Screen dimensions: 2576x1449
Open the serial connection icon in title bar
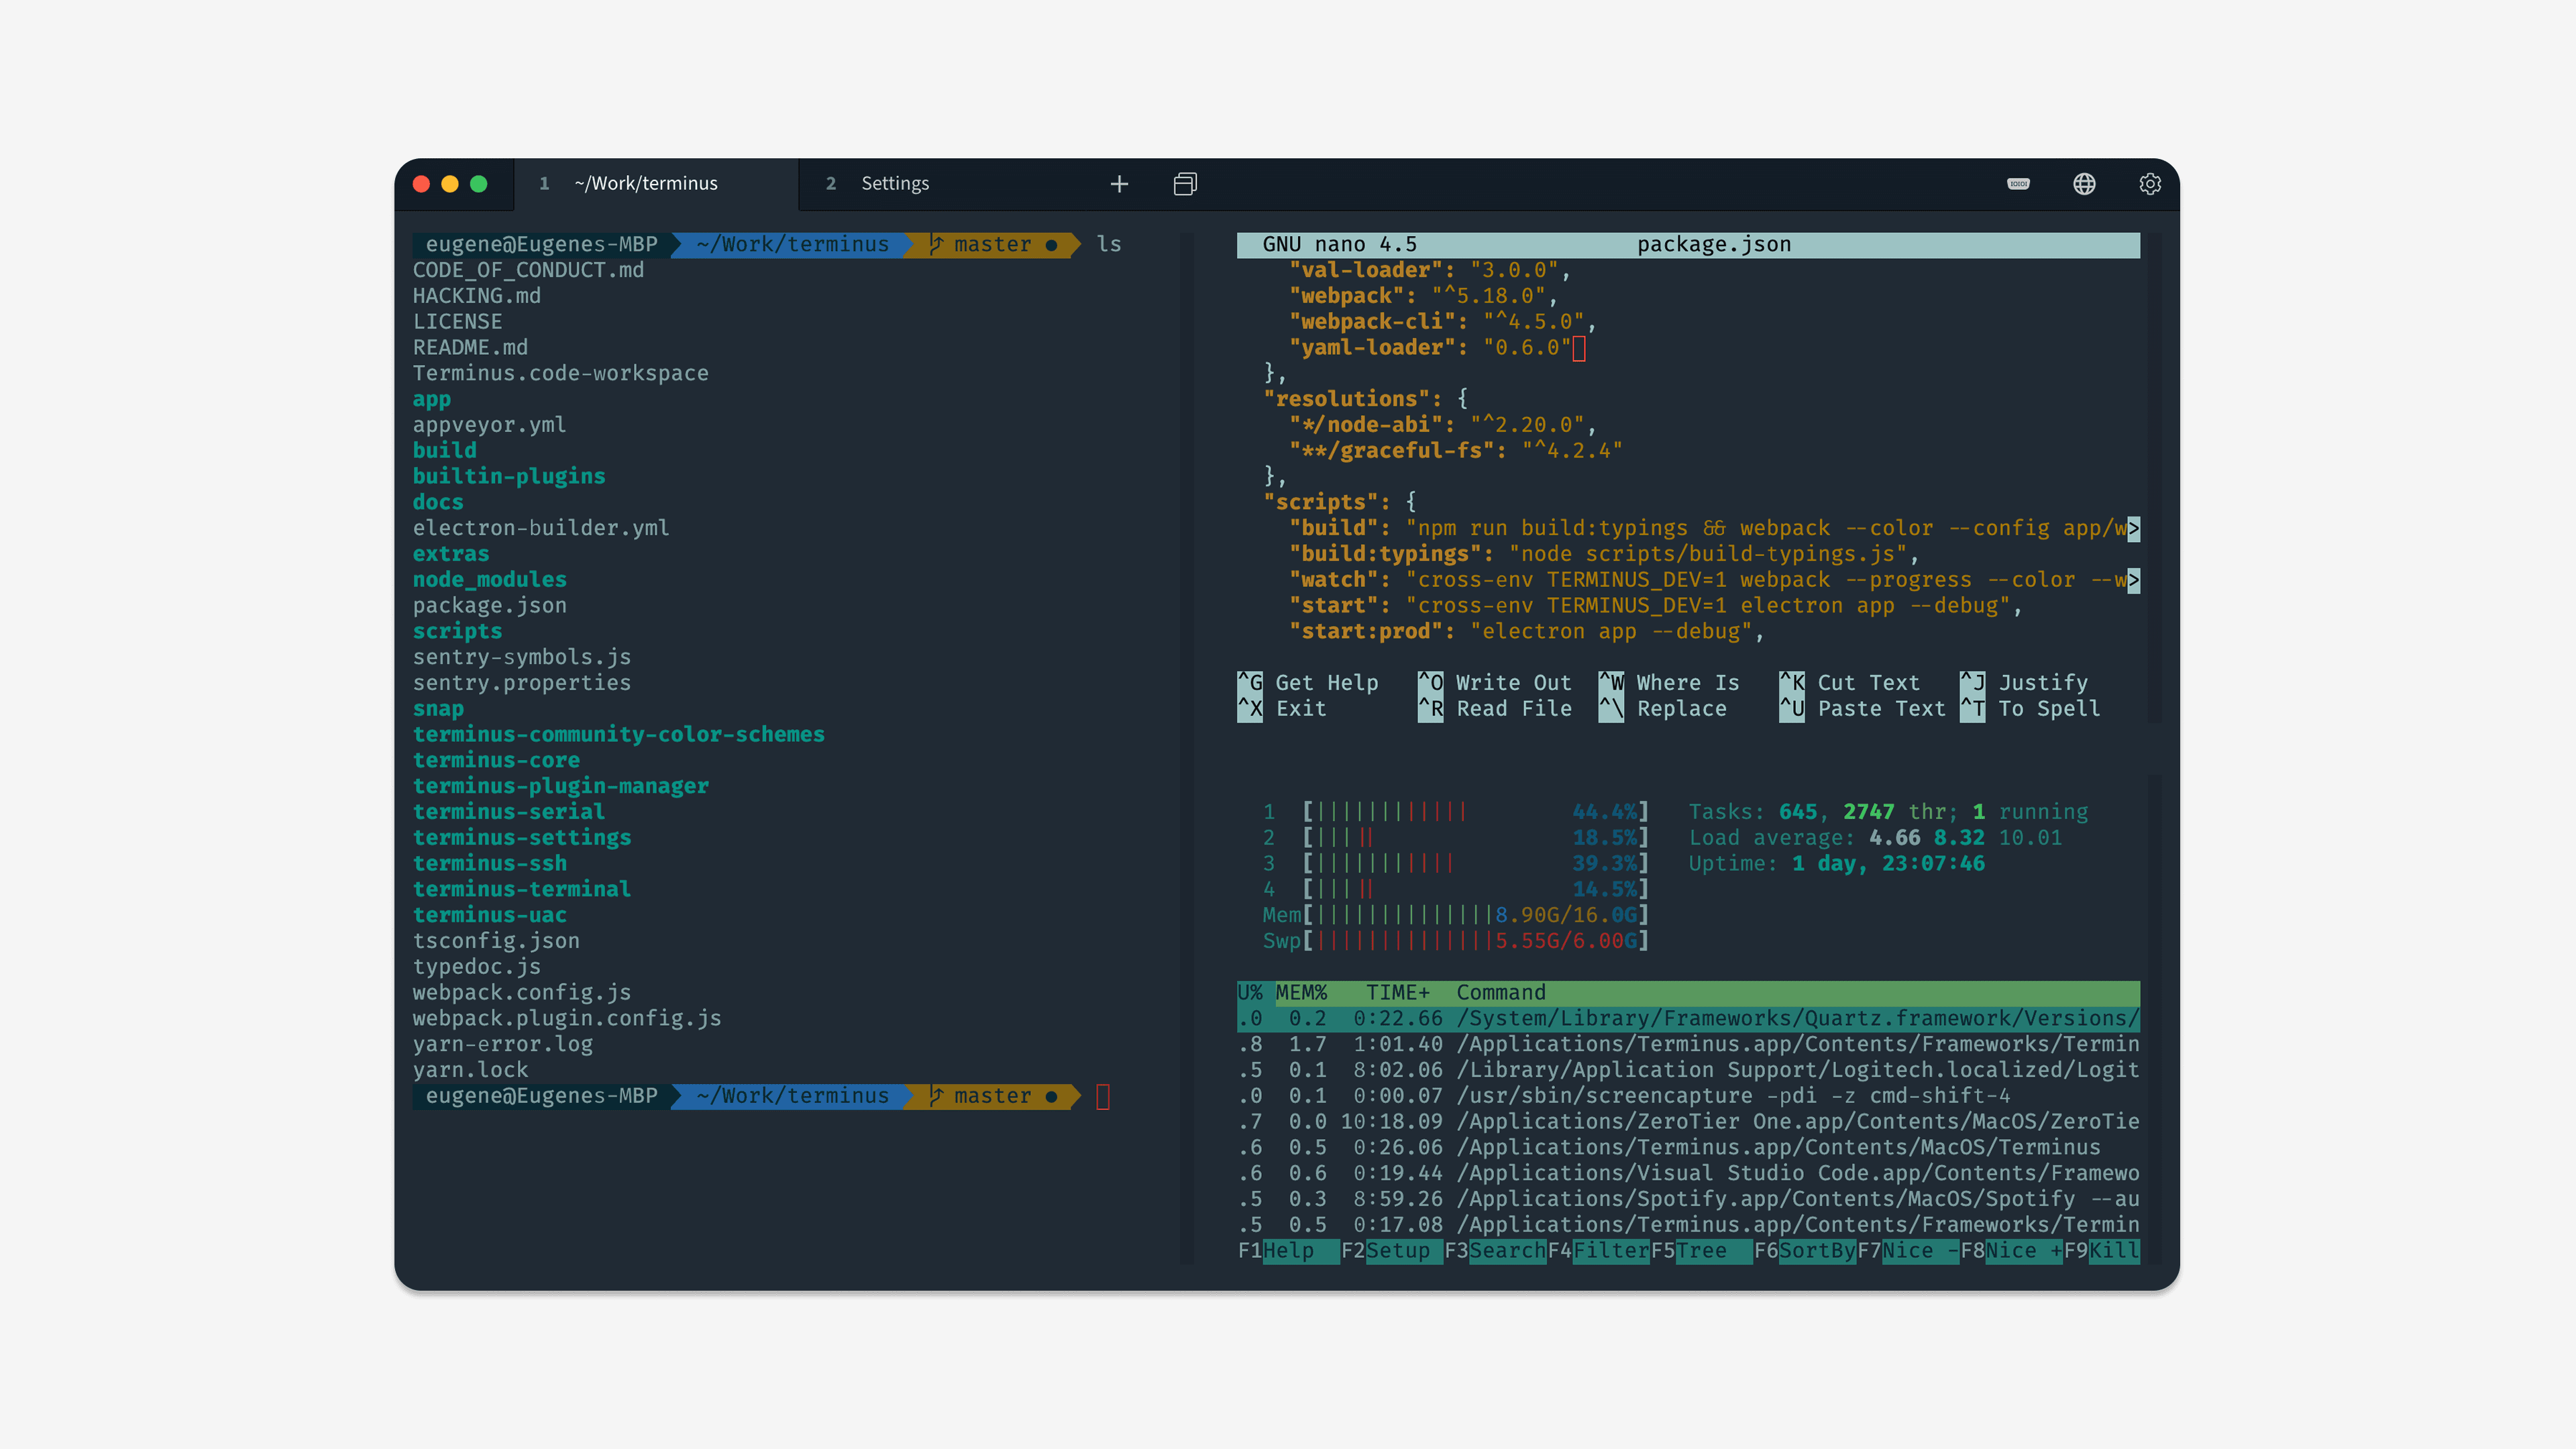tap(2018, 184)
